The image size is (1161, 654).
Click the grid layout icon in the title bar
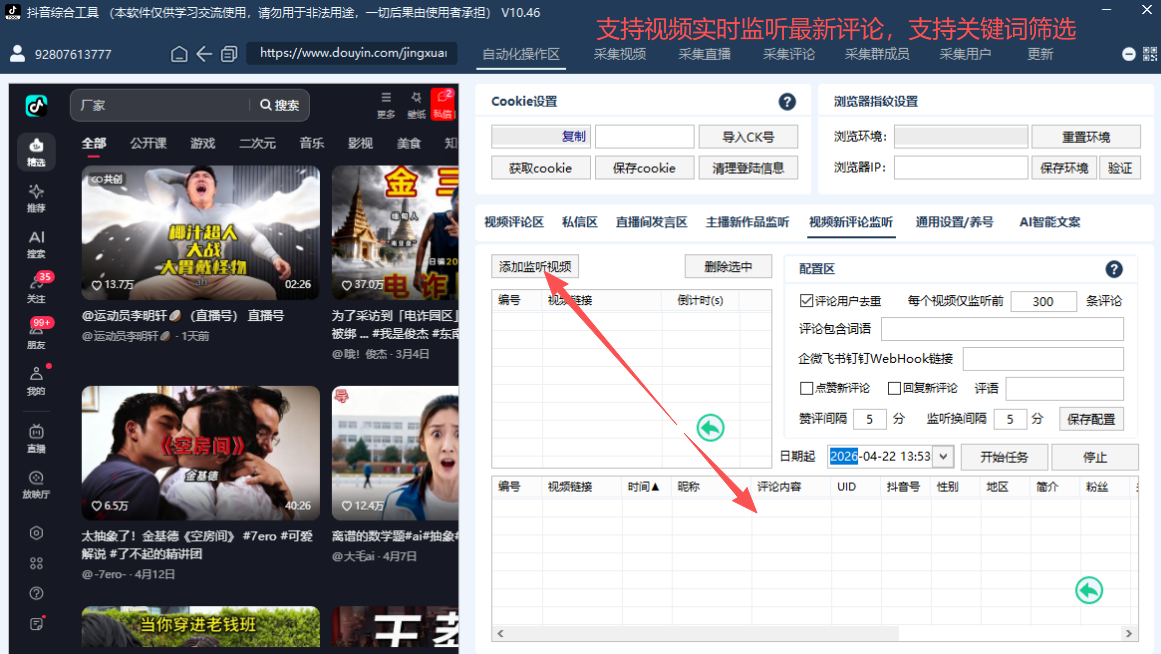(1149, 54)
